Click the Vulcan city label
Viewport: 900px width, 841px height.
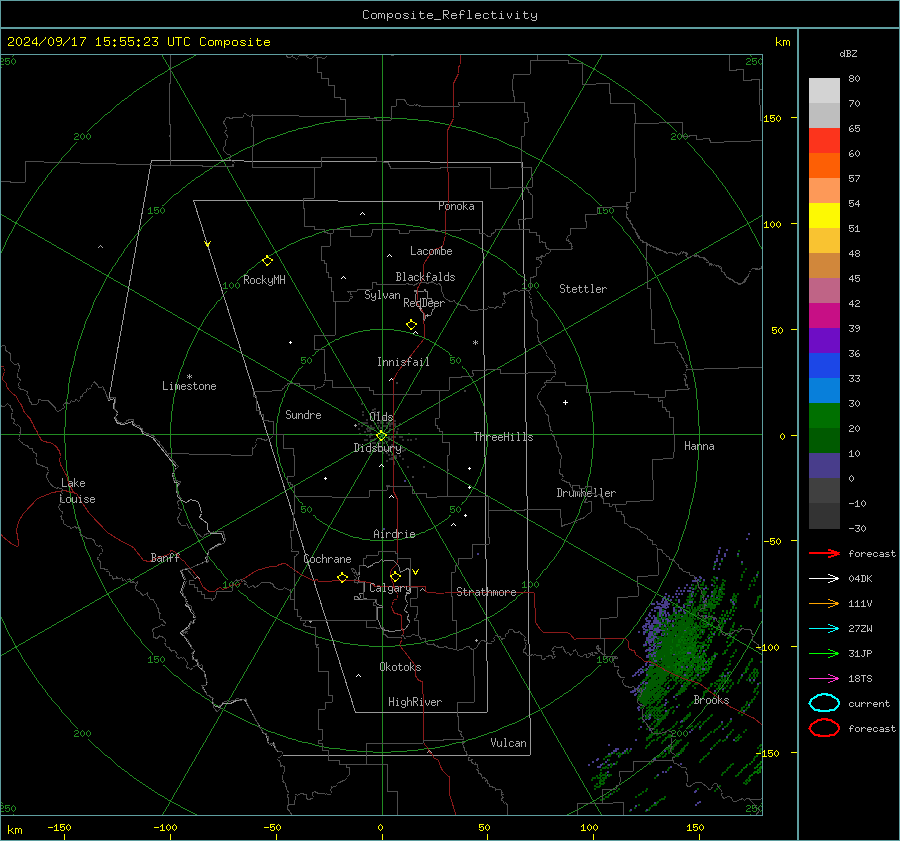509,743
